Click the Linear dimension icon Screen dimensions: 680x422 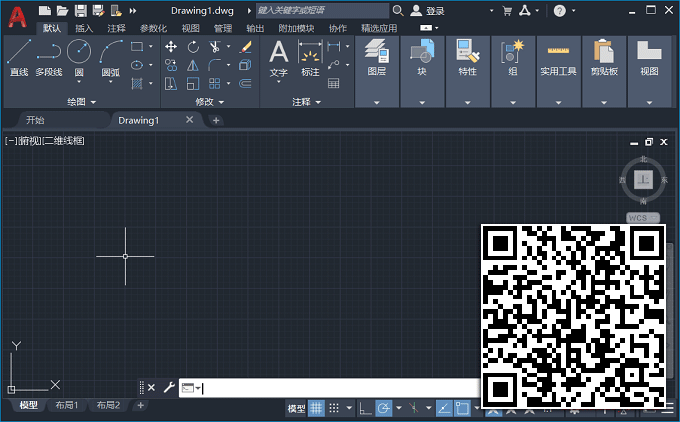[x=333, y=46]
